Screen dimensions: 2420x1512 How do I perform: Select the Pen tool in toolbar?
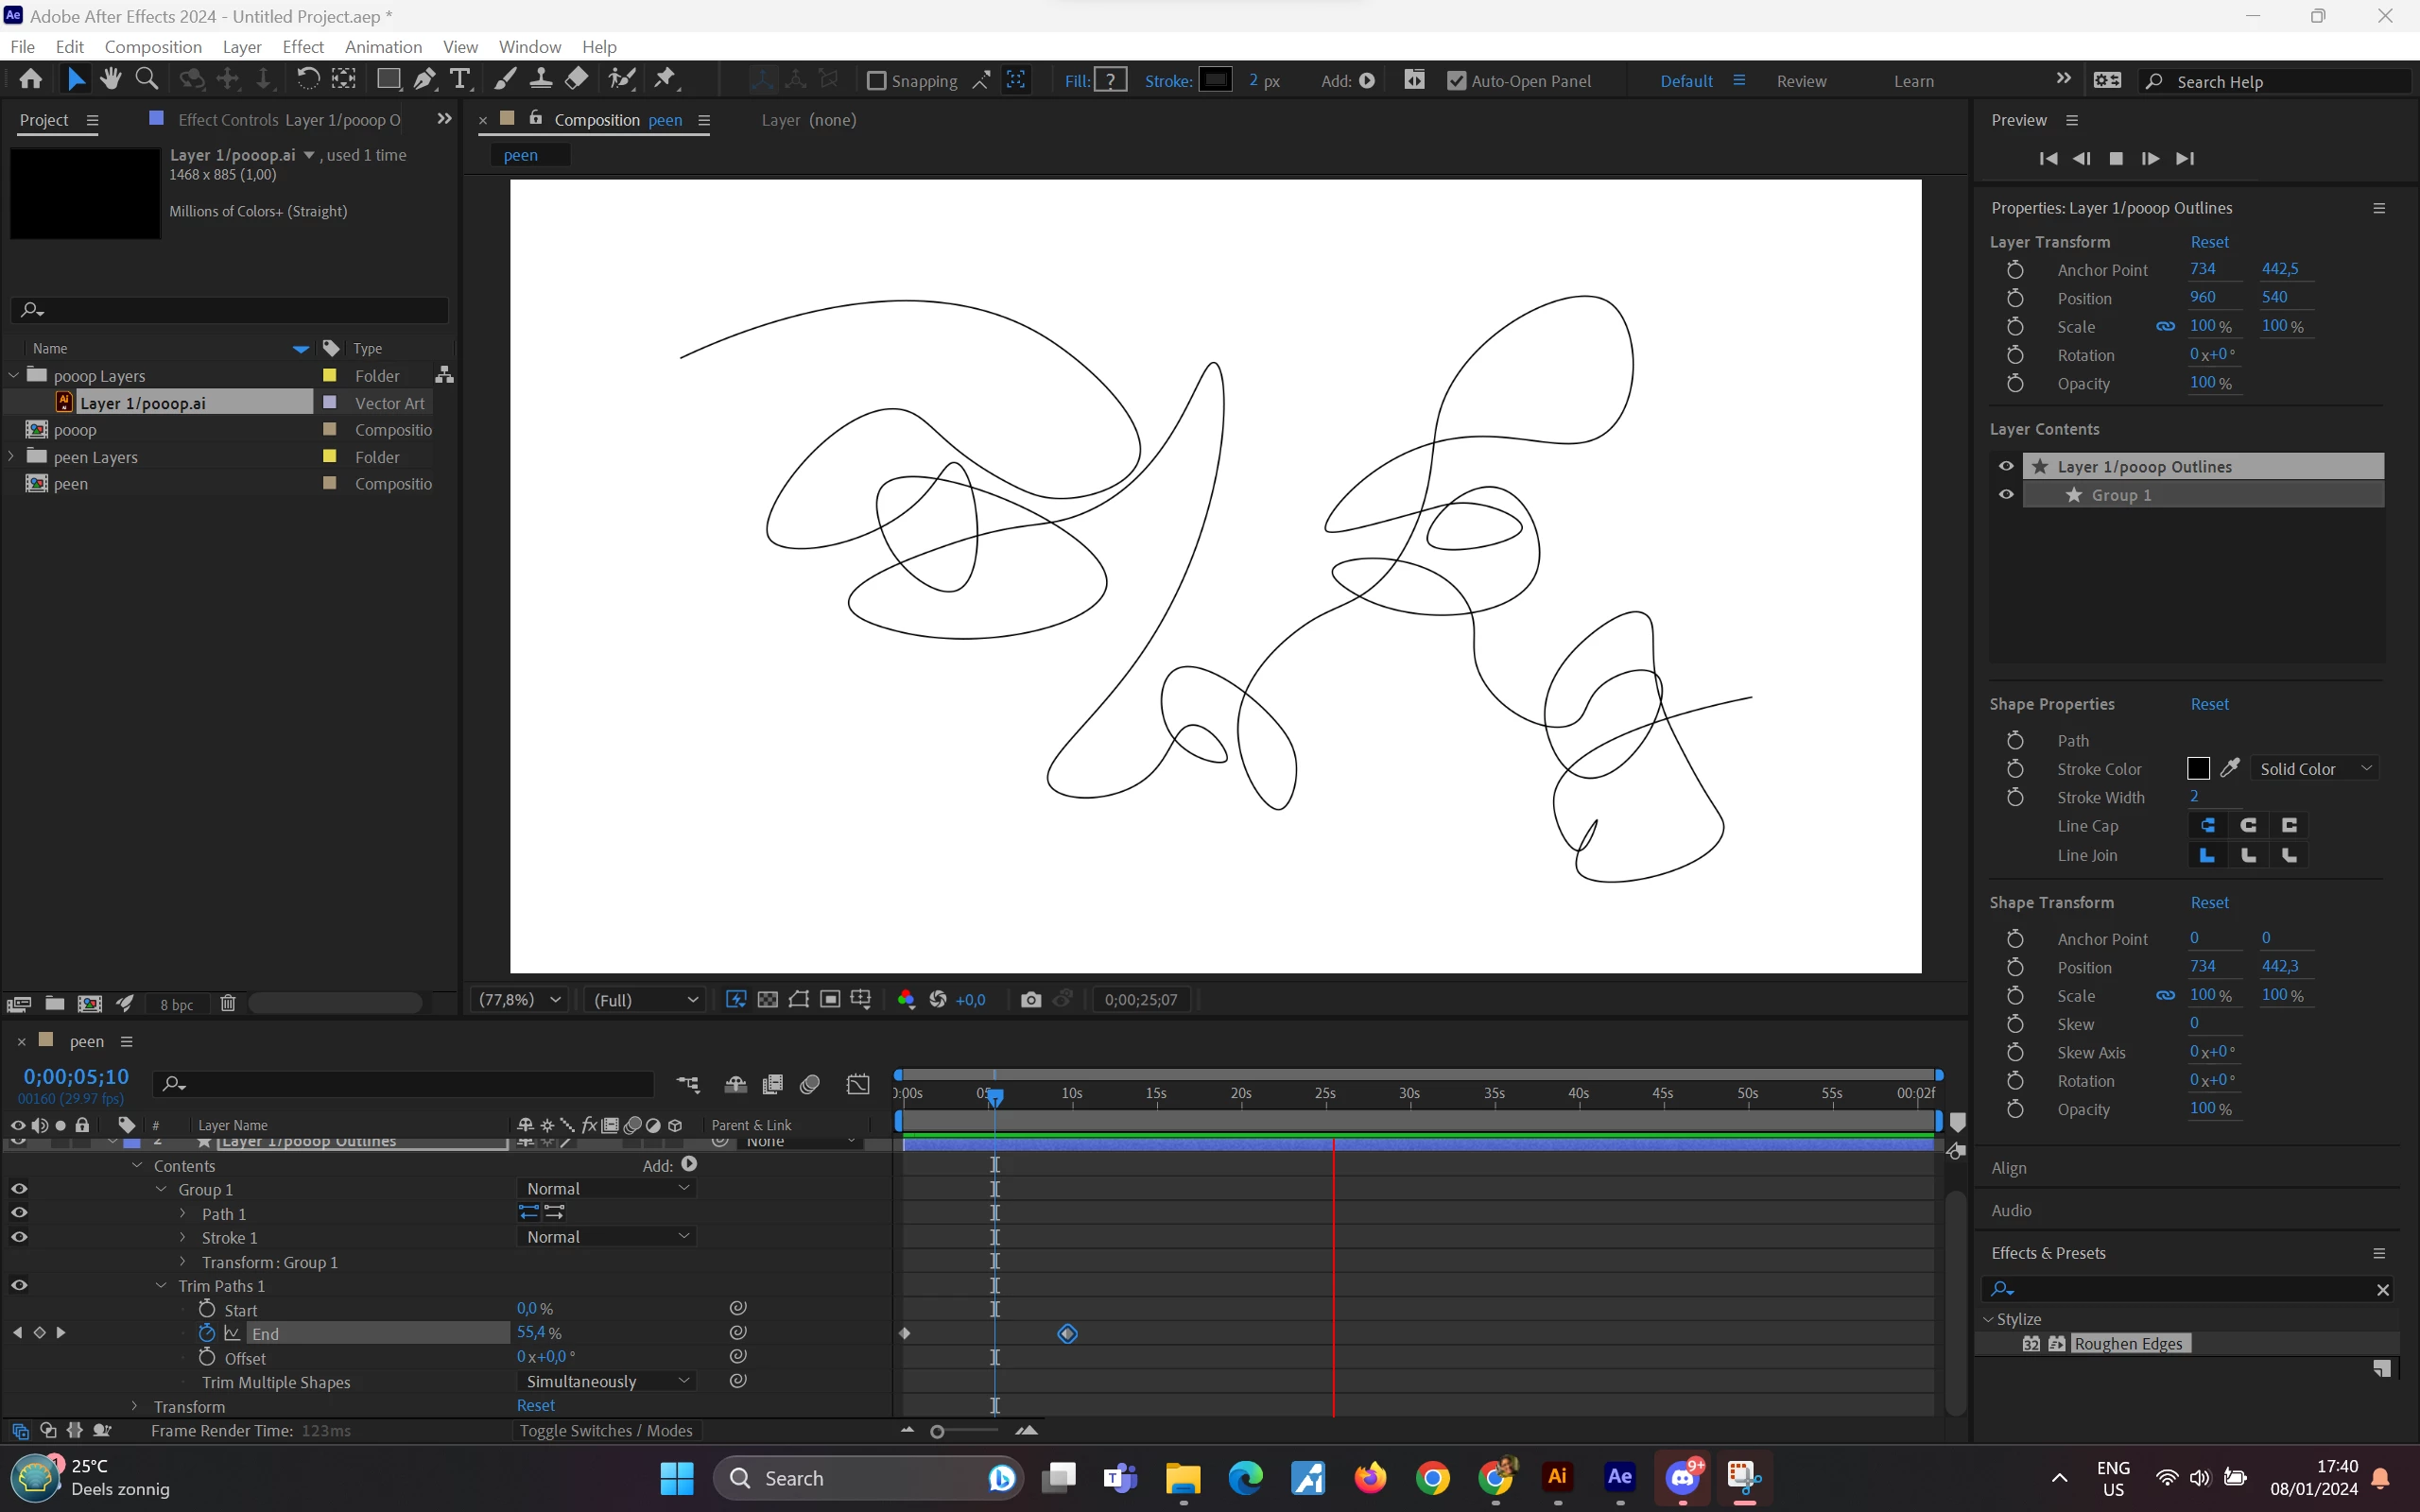[x=425, y=79]
